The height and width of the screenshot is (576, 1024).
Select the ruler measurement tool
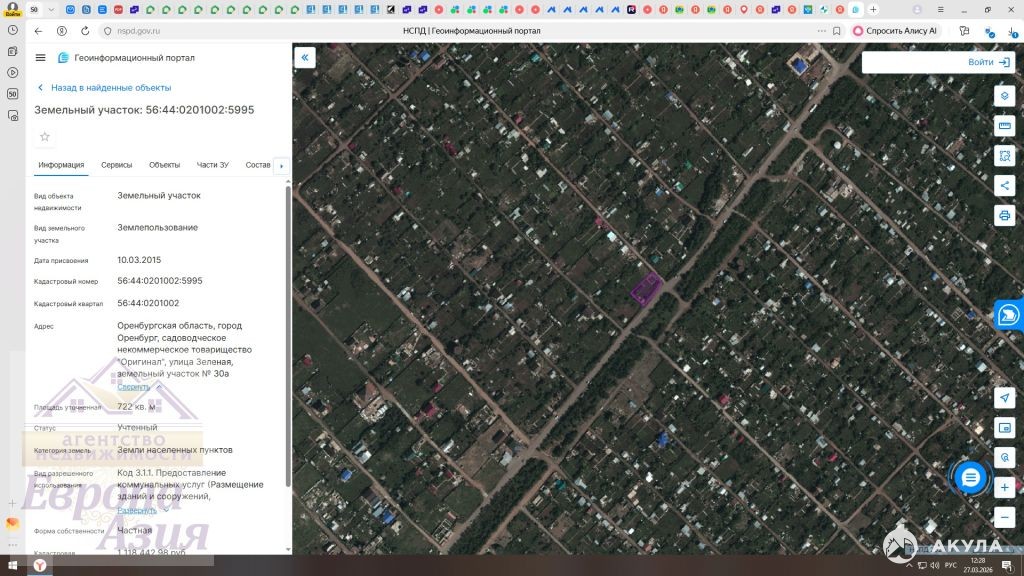[1005, 125]
